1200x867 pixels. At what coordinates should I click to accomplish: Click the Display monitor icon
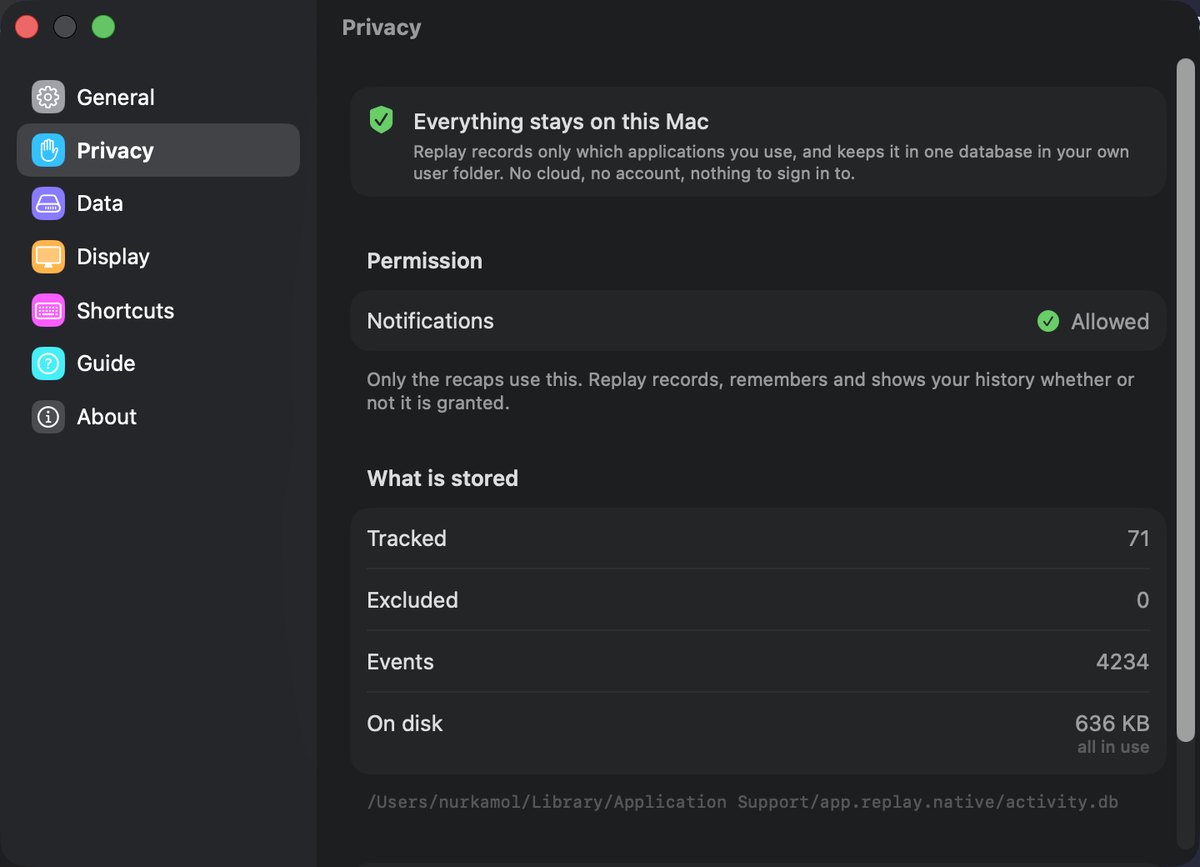pos(48,257)
